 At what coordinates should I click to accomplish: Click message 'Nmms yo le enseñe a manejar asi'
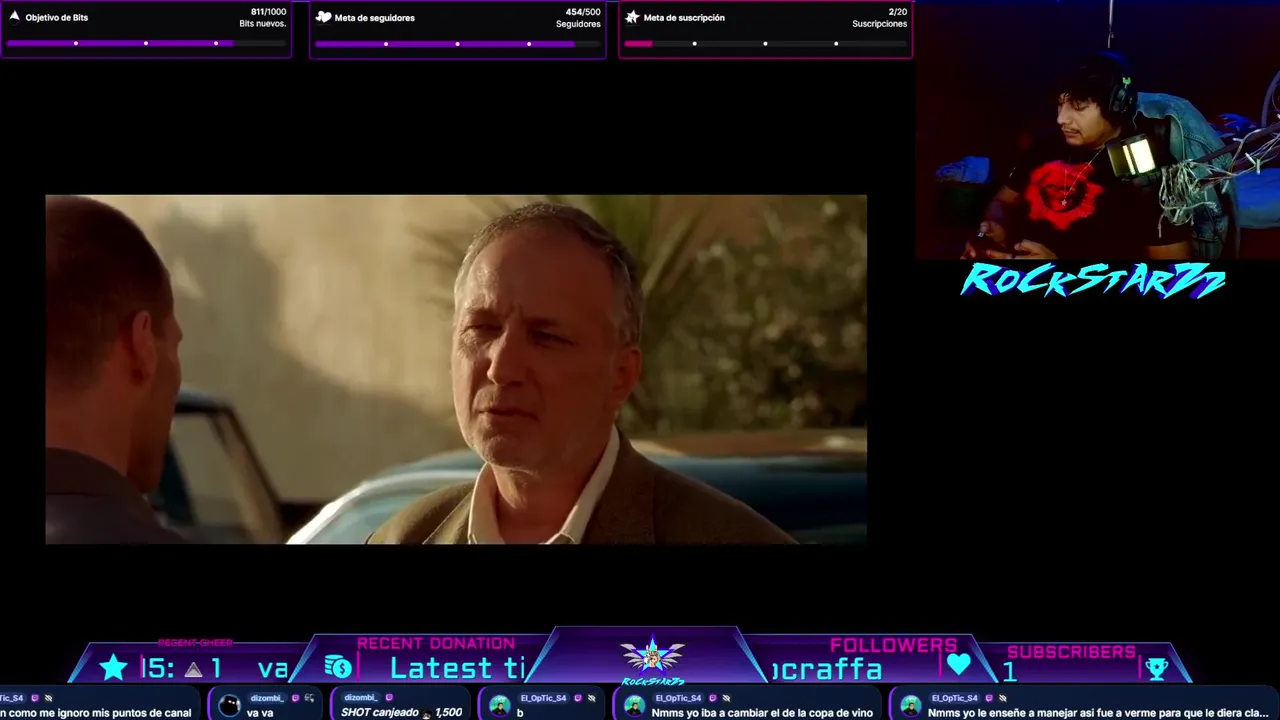pos(1098,713)
